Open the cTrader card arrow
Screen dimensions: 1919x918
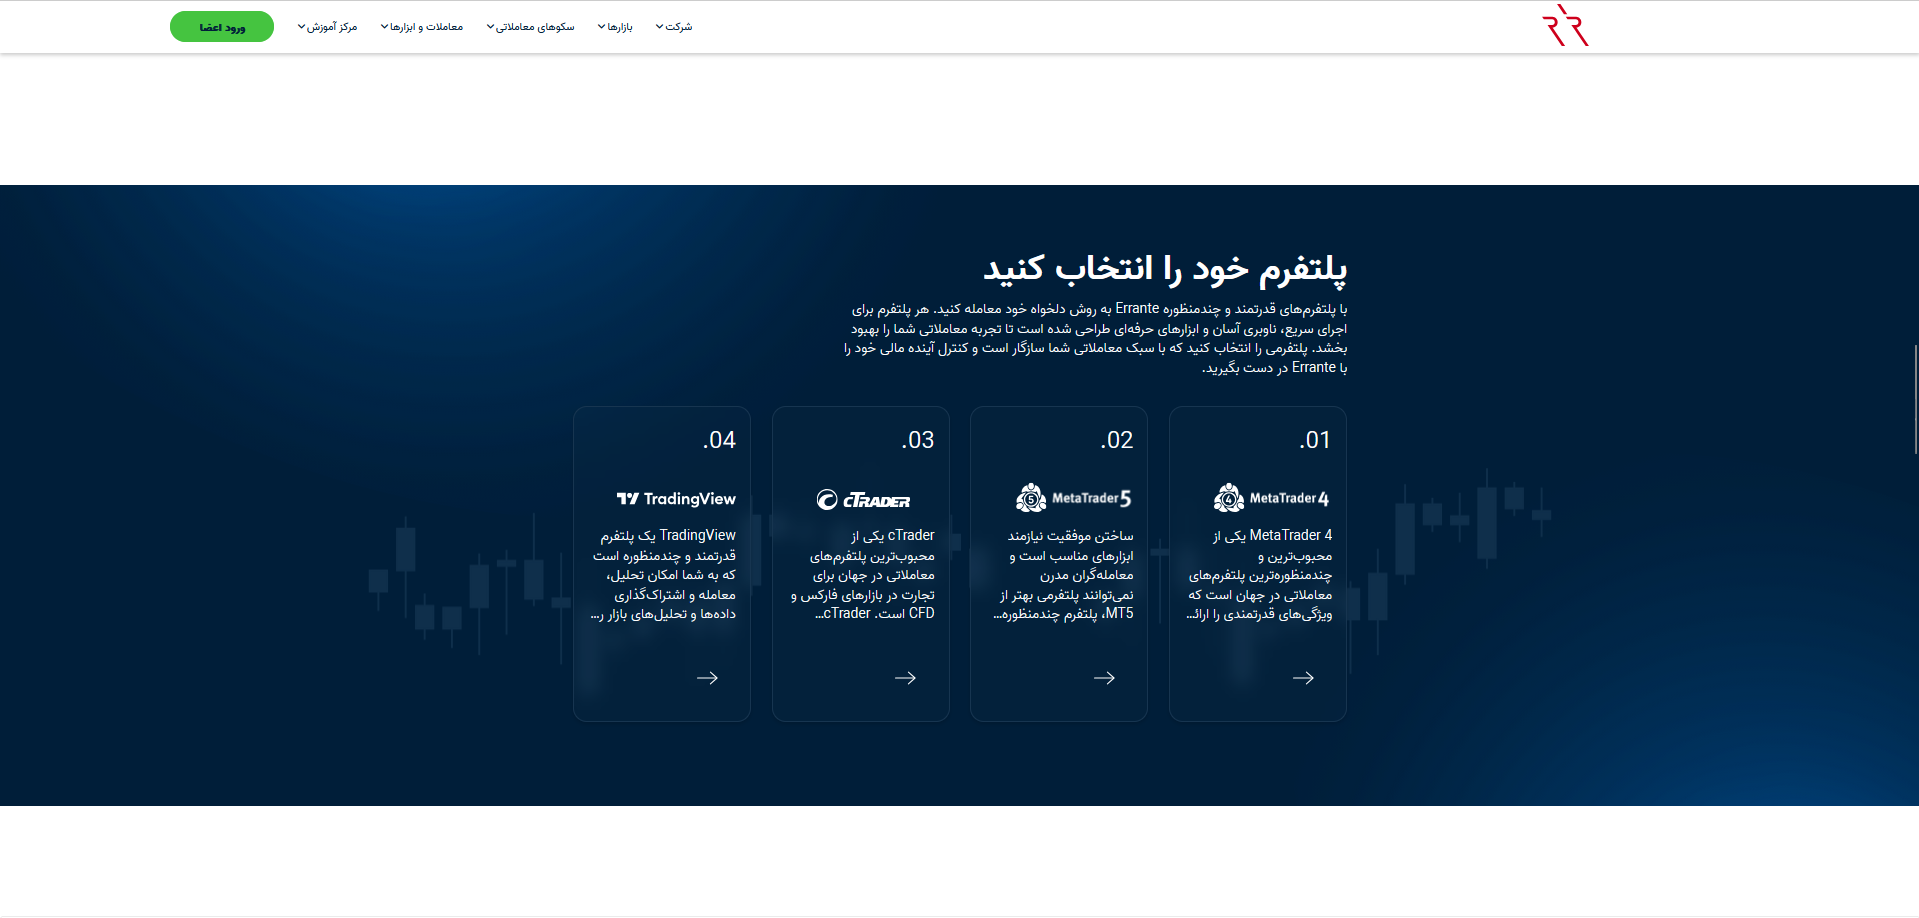[x=905, y=678]
